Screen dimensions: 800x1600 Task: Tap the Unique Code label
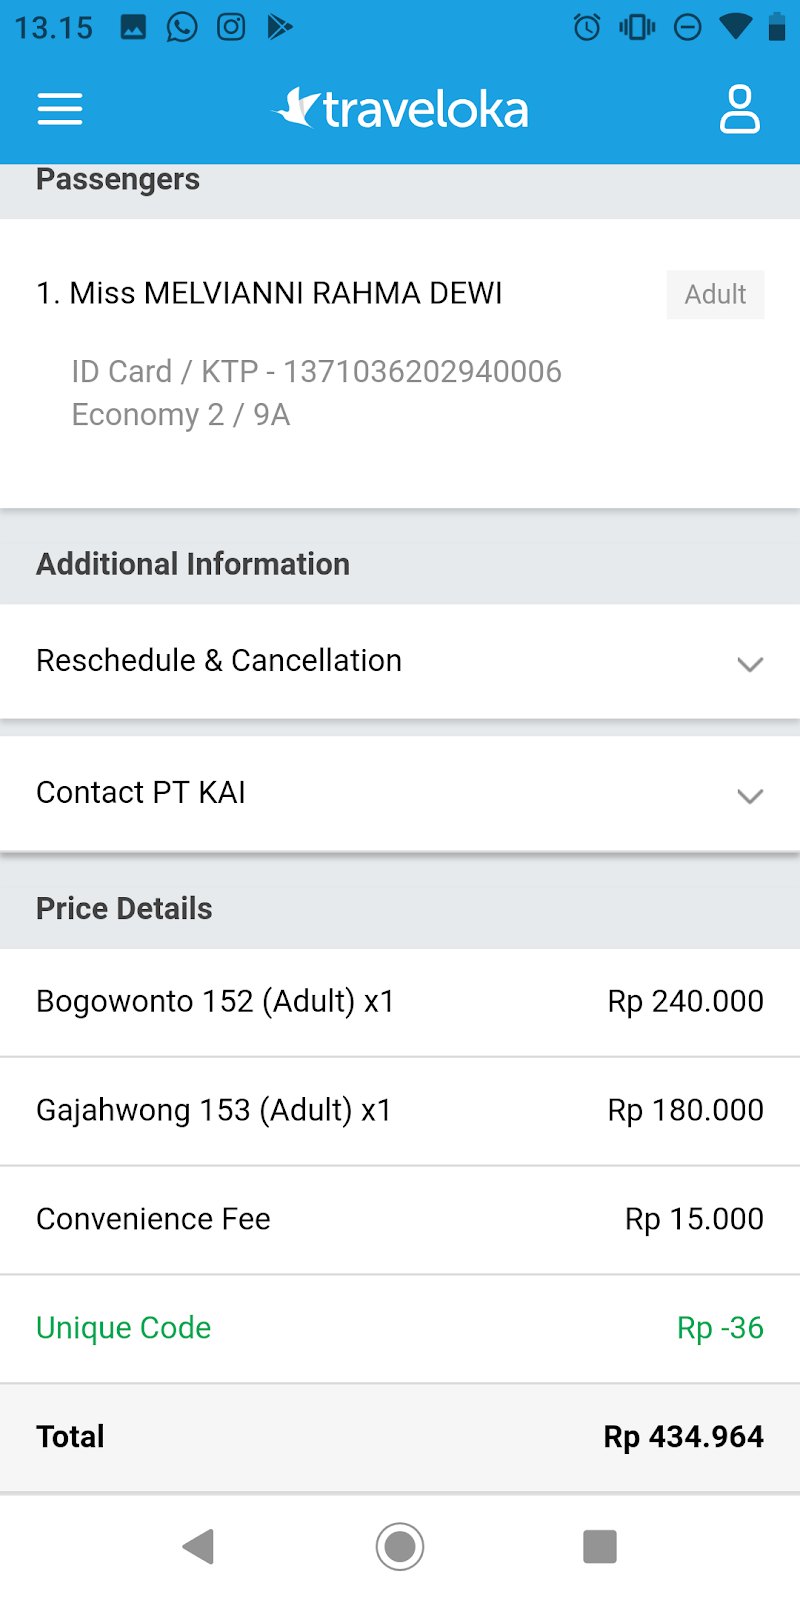tap(124, 1328)
